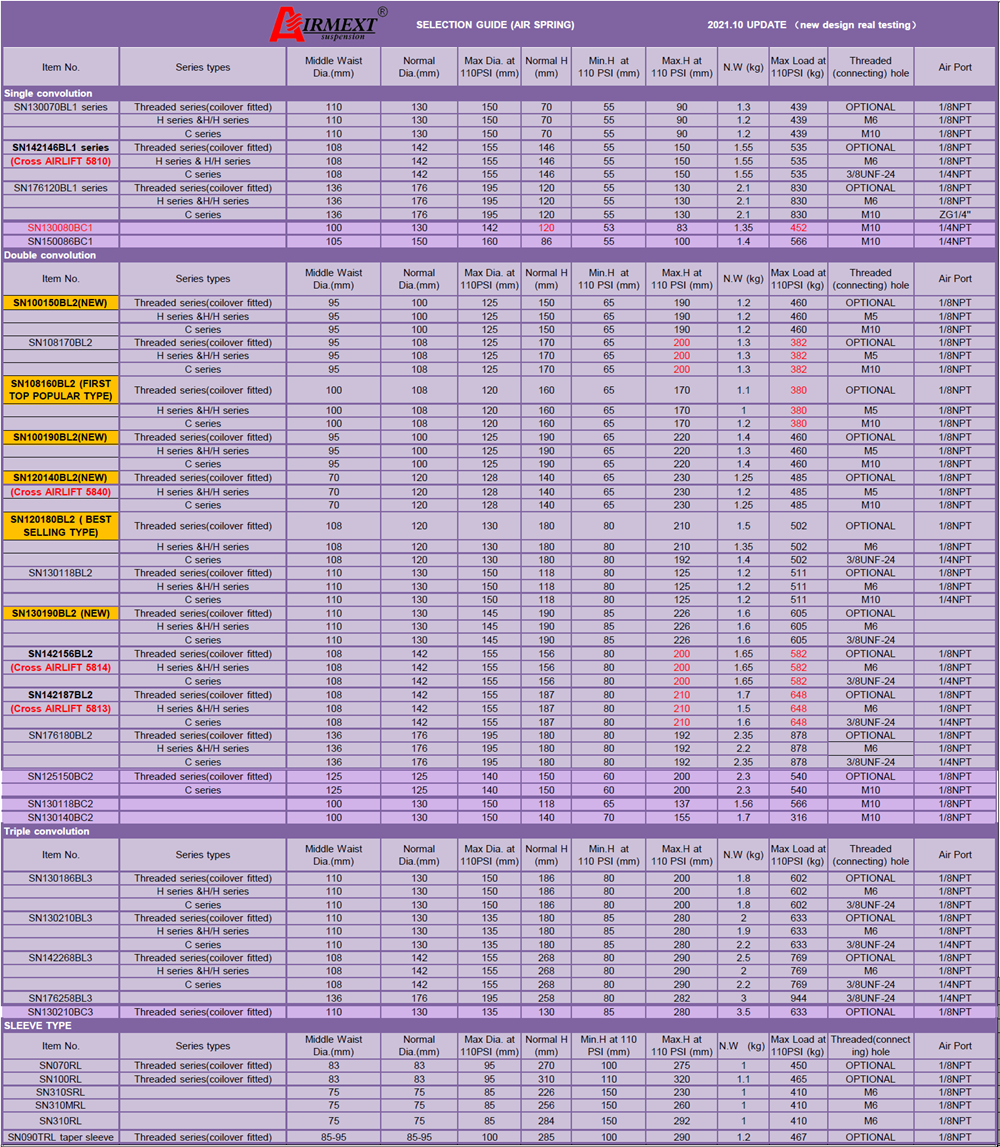Click the red '(Cross AIRLIFT 5813)' note
Image resolution: width=1000 pixels, height=1147 pixels.
pos(61,709)
